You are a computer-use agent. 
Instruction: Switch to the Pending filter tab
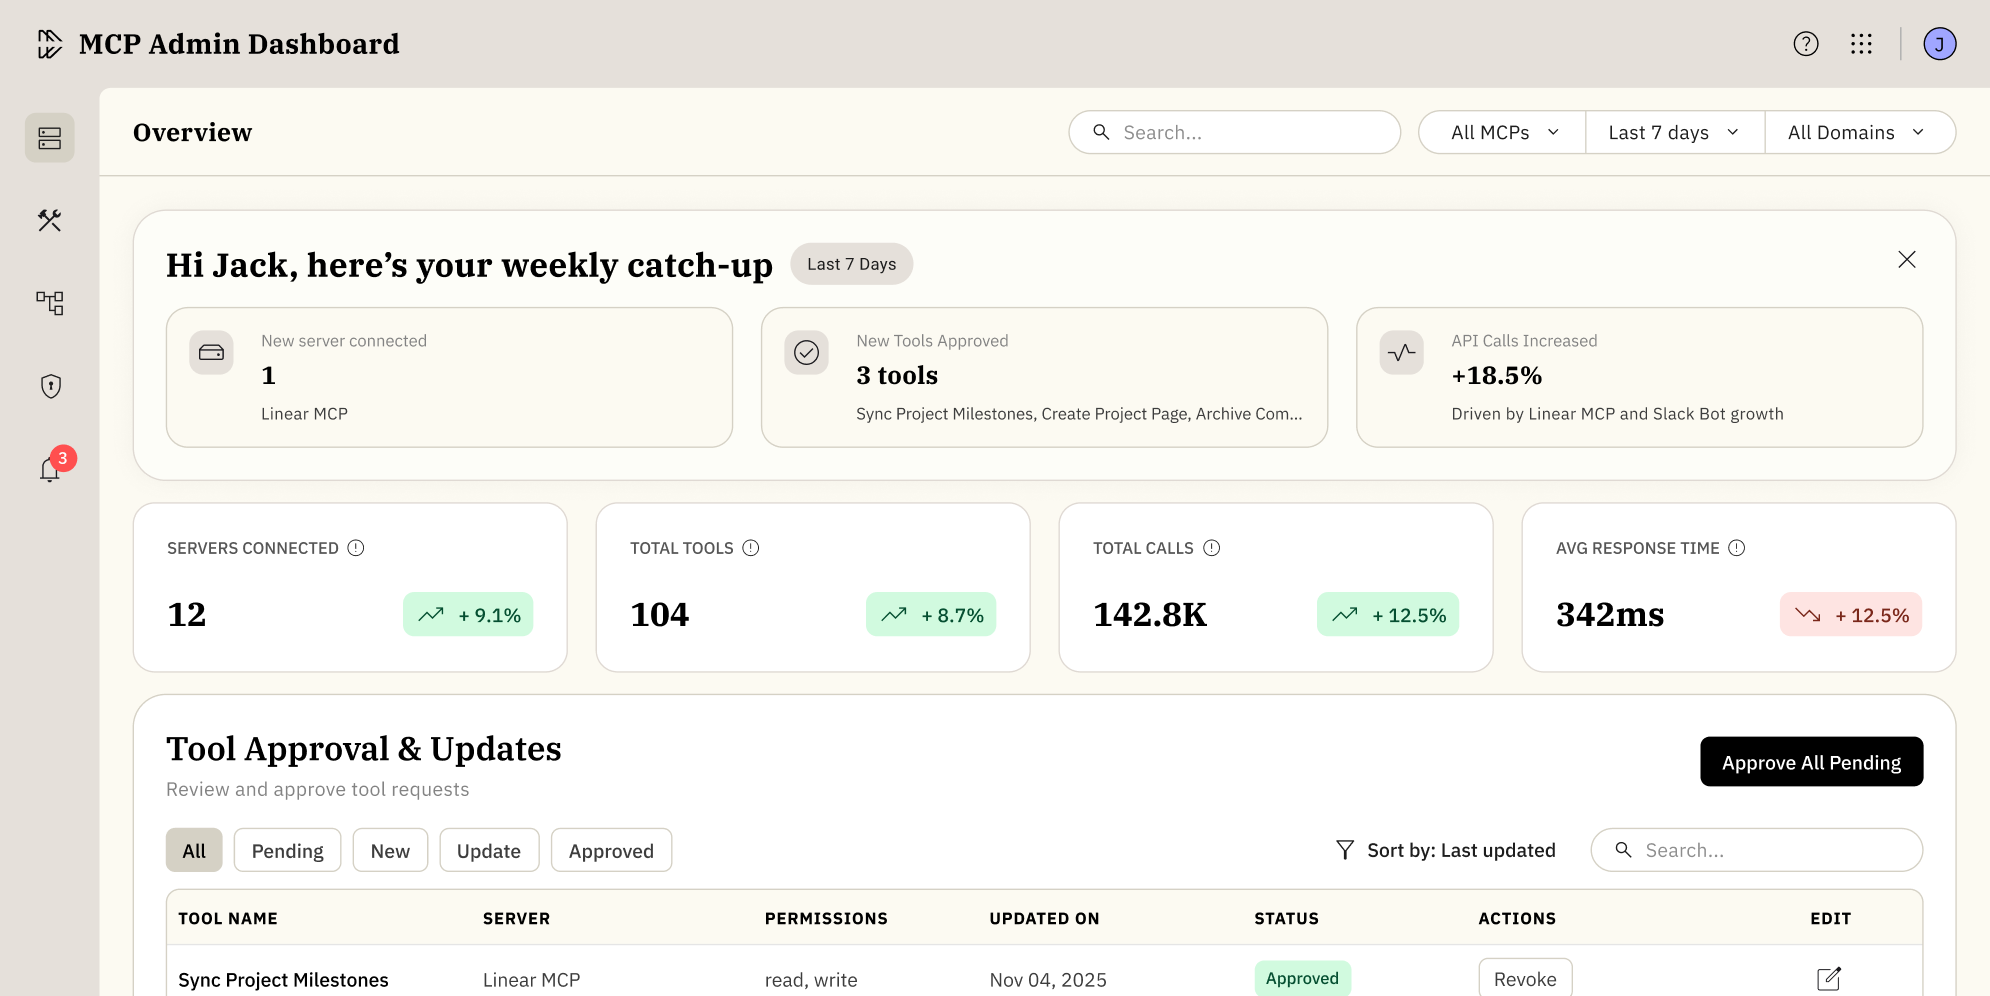click(287, 851)
